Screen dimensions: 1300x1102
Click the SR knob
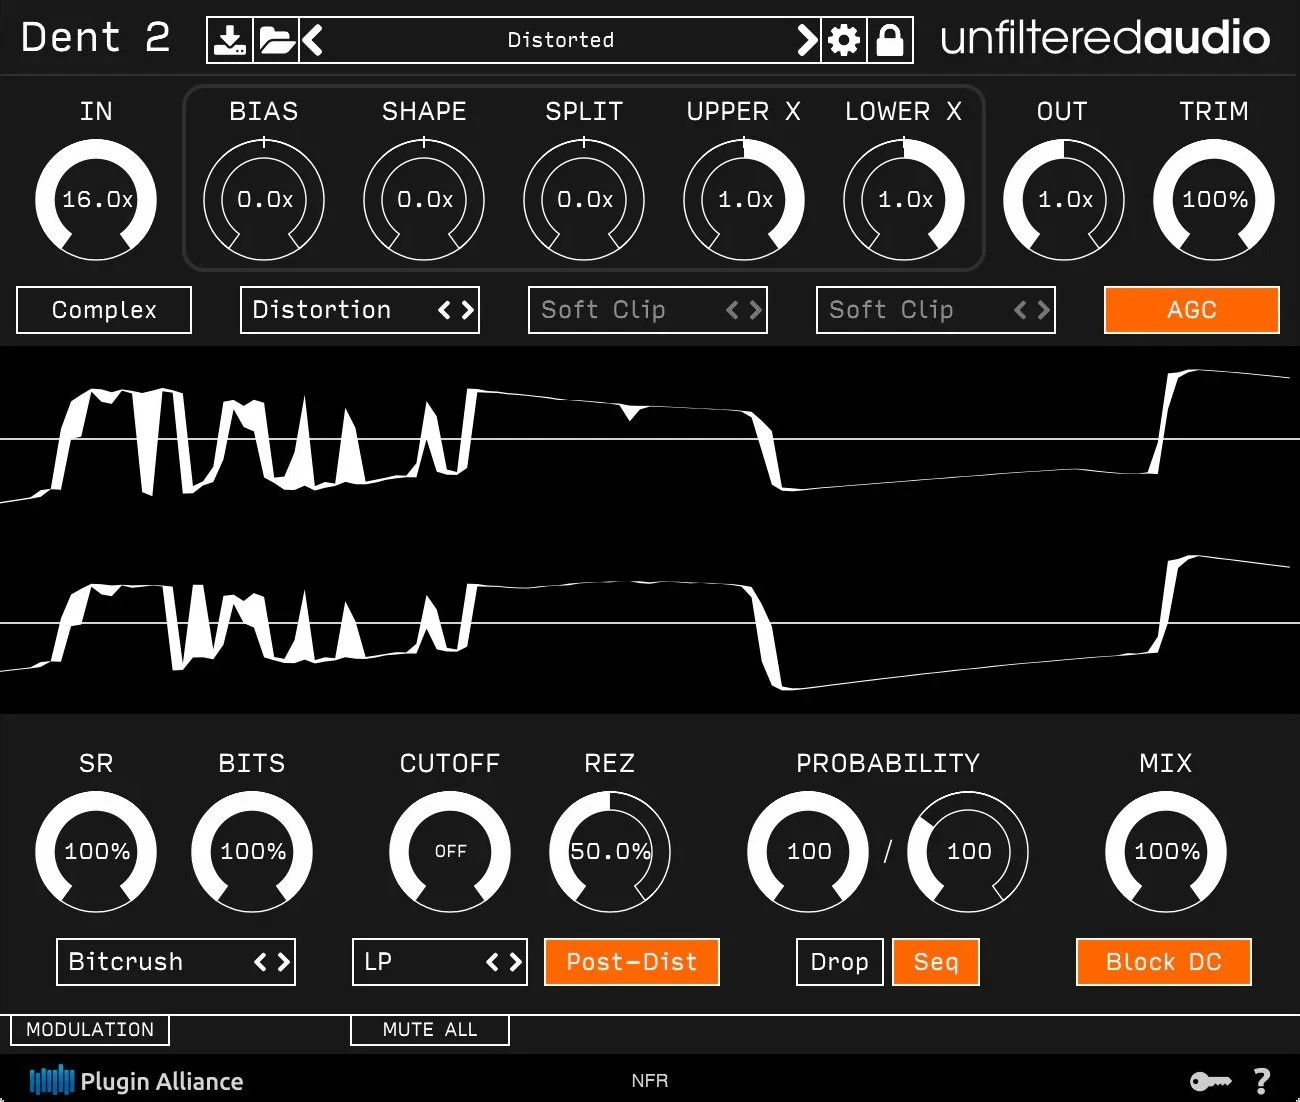tap(96, 852)
